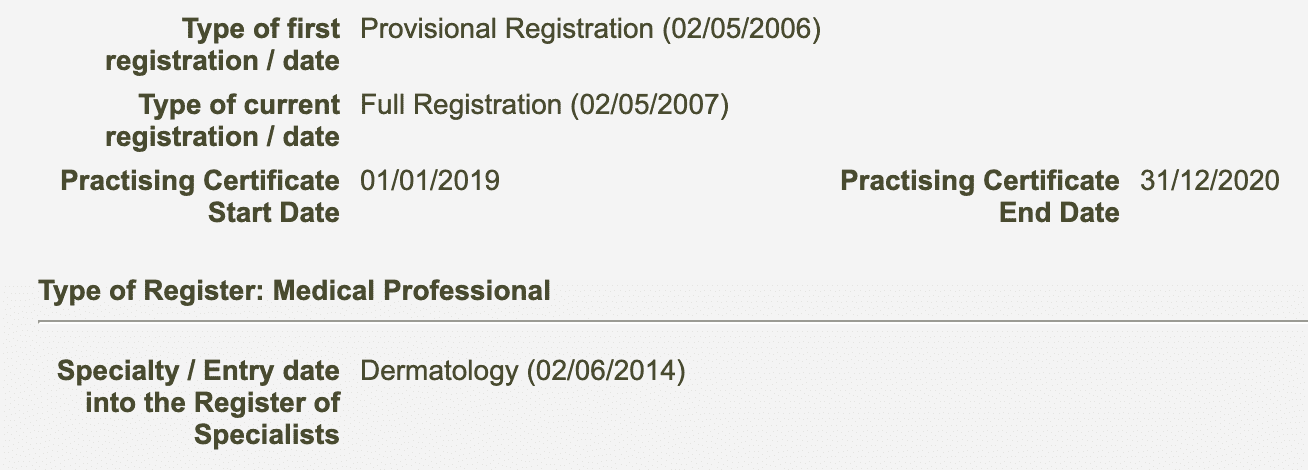Click the words 'Full Registration'
The height and width of the screenshot is (470, 1308).
tap(461, 105)
